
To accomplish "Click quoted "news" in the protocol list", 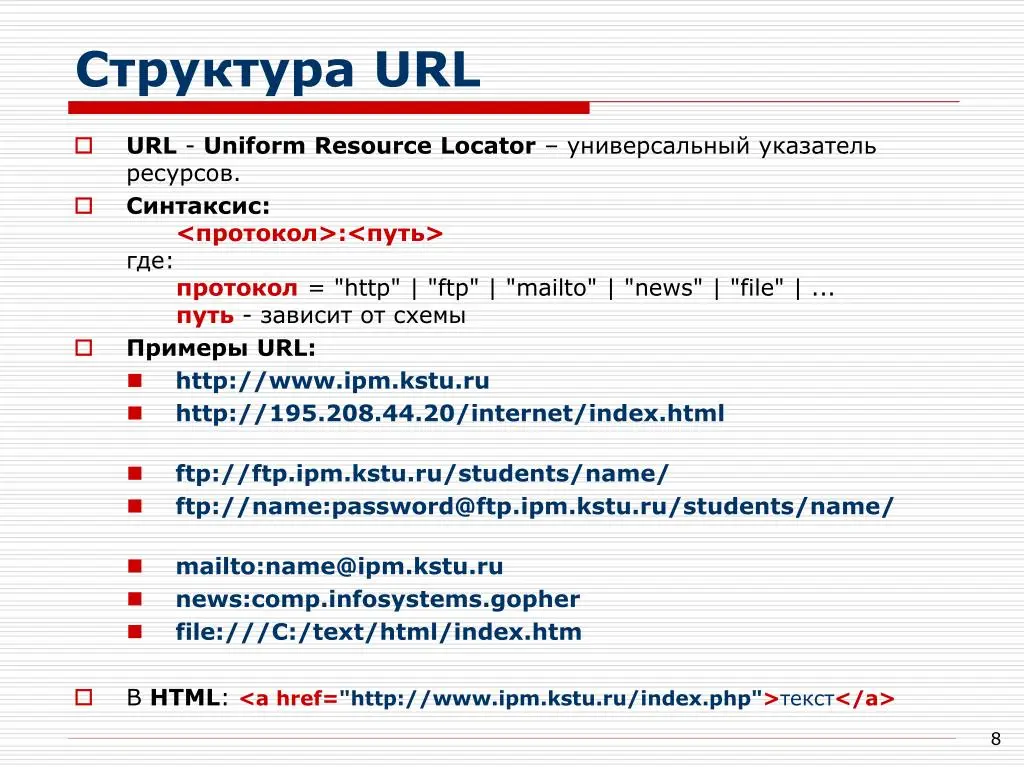I will click(x=663, y=287).
